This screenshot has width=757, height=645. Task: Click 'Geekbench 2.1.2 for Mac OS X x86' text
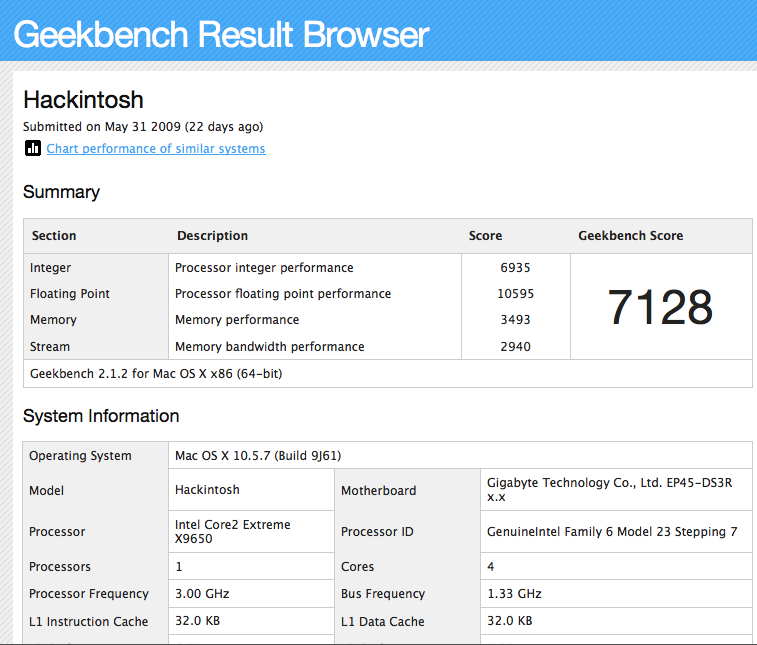click(131, 374)
